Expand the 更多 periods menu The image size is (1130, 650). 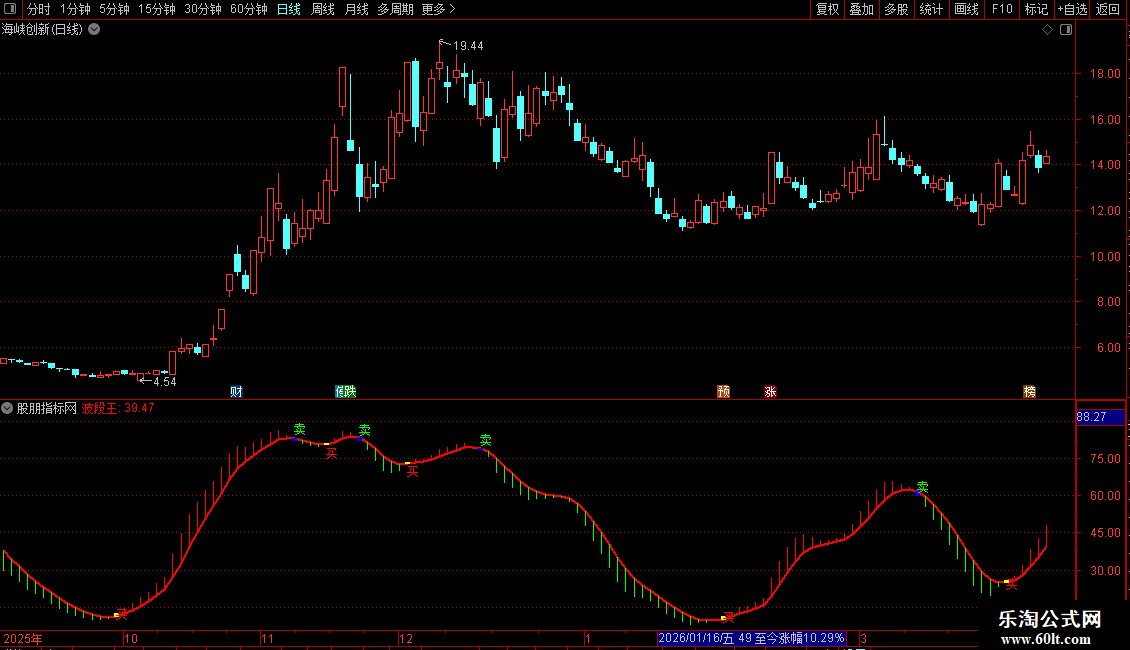coord(438,9)
